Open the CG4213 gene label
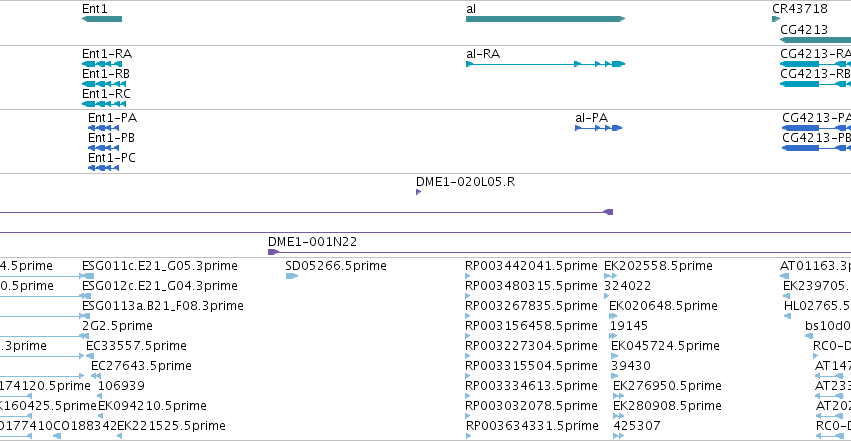This screenshot has width=851, height=441. 804,29
